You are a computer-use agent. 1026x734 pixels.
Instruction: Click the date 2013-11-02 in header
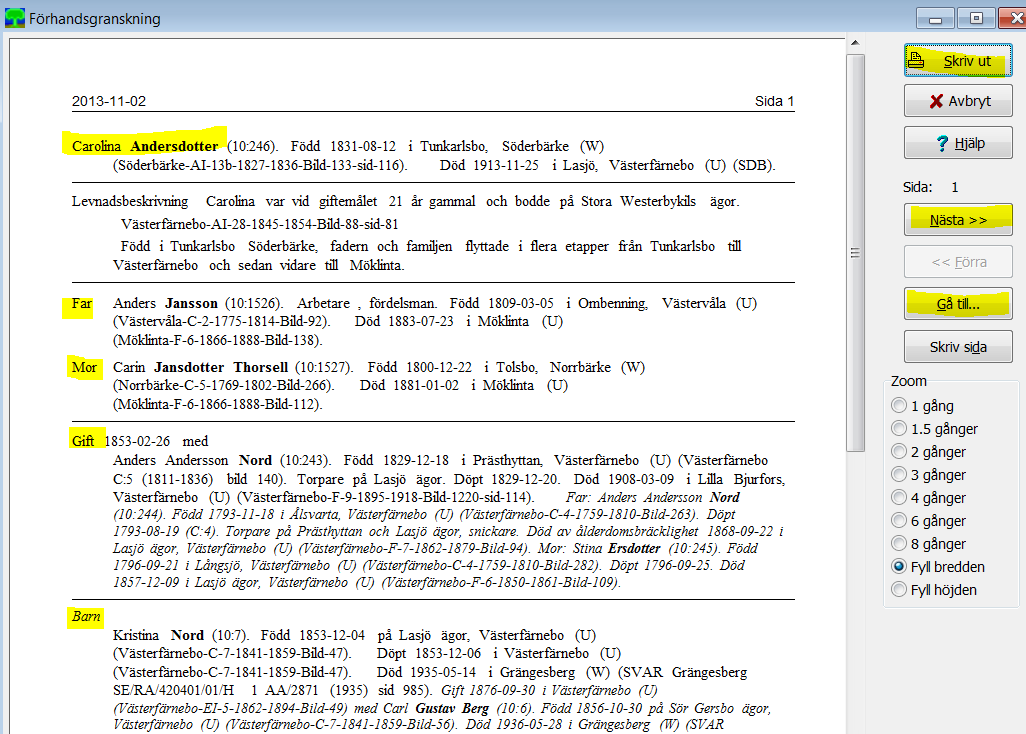(109, 101)
